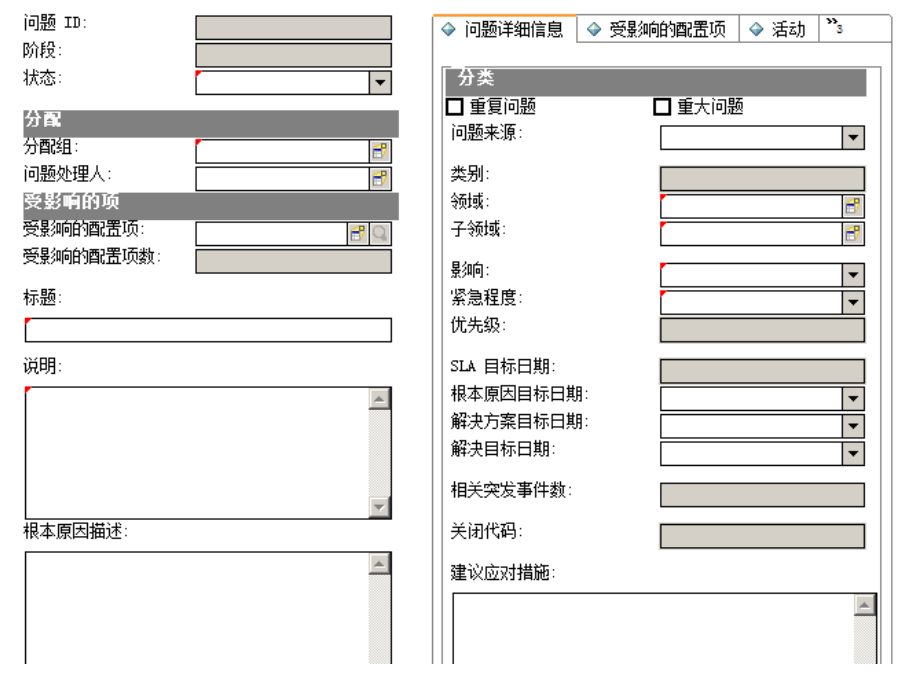Viewport: 900px width, 680px height.
Task: Click the lookup icon beside 领域 field
Action: pyautogui.click(x=853, y=206)
